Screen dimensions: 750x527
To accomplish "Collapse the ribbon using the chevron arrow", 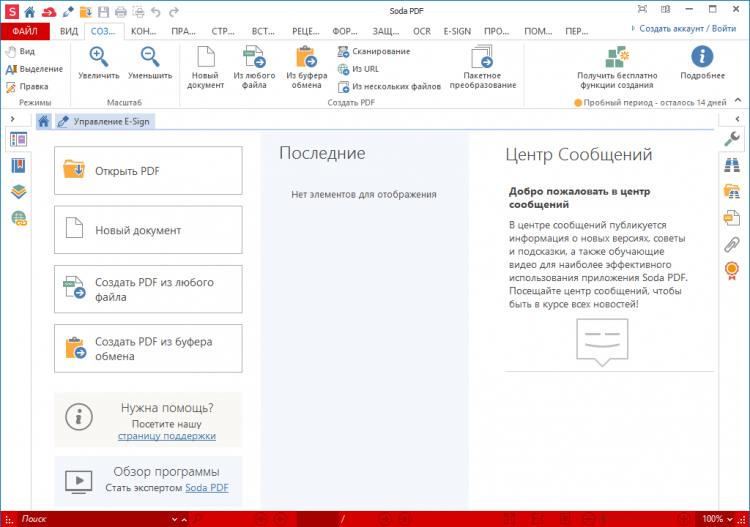I will [x=736, y=101].
